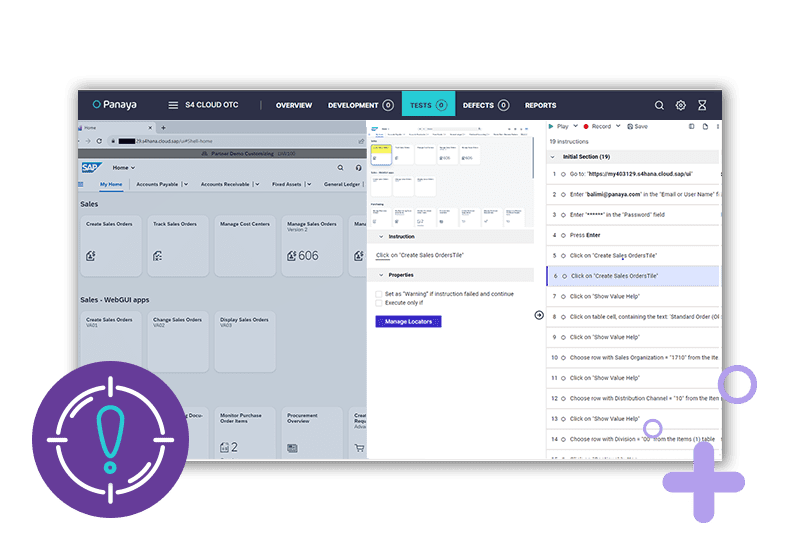This screenshot has width=800, height=550.
Task: Click the lock icon in address bar
Action: coord(113,141)
